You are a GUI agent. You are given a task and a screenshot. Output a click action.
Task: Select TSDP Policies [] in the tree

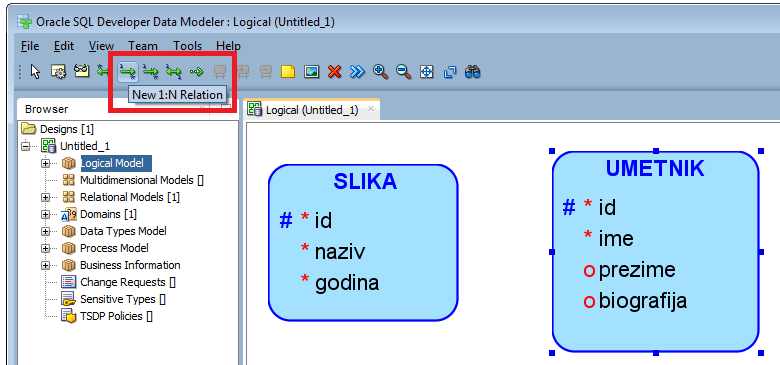click(116, 316)
